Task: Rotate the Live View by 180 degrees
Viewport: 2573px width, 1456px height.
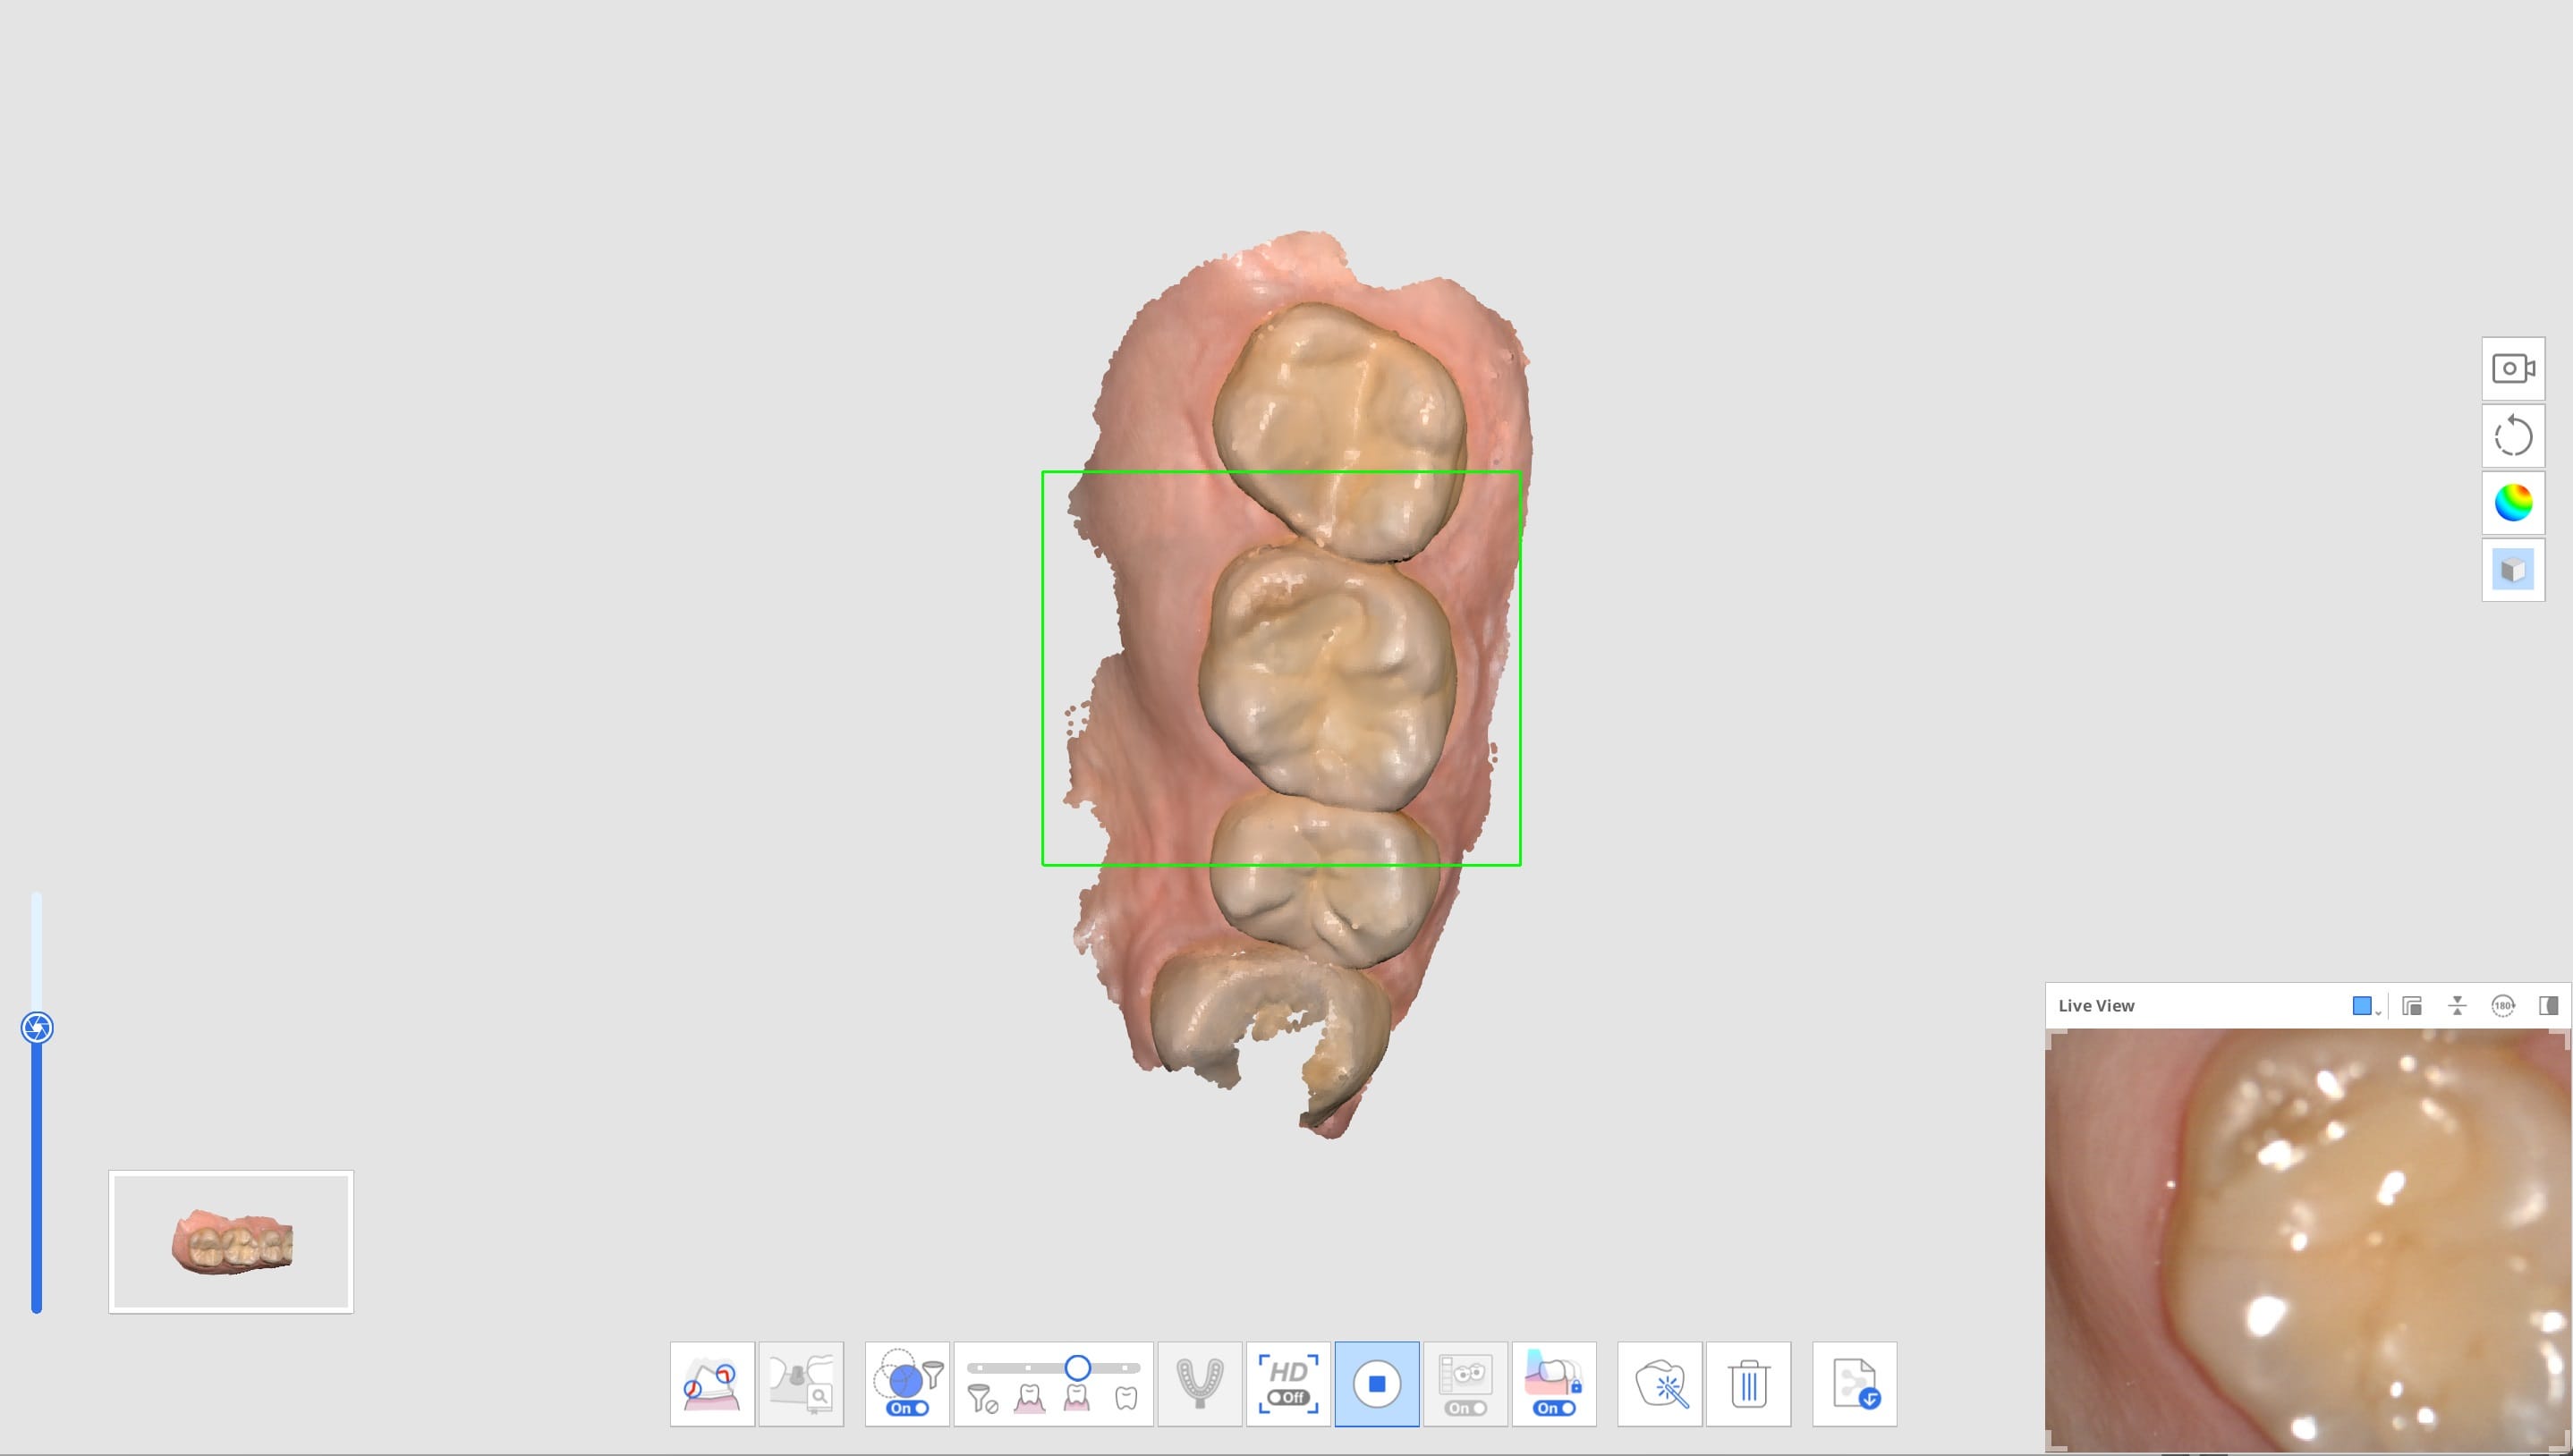Action: pyautogui.click(x=2503, y=1006)
